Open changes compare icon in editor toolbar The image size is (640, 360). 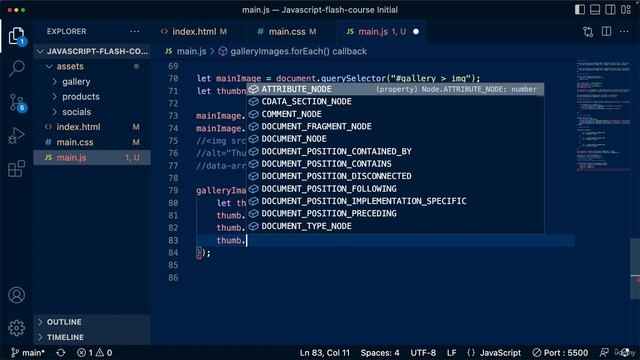coord(588,31)
